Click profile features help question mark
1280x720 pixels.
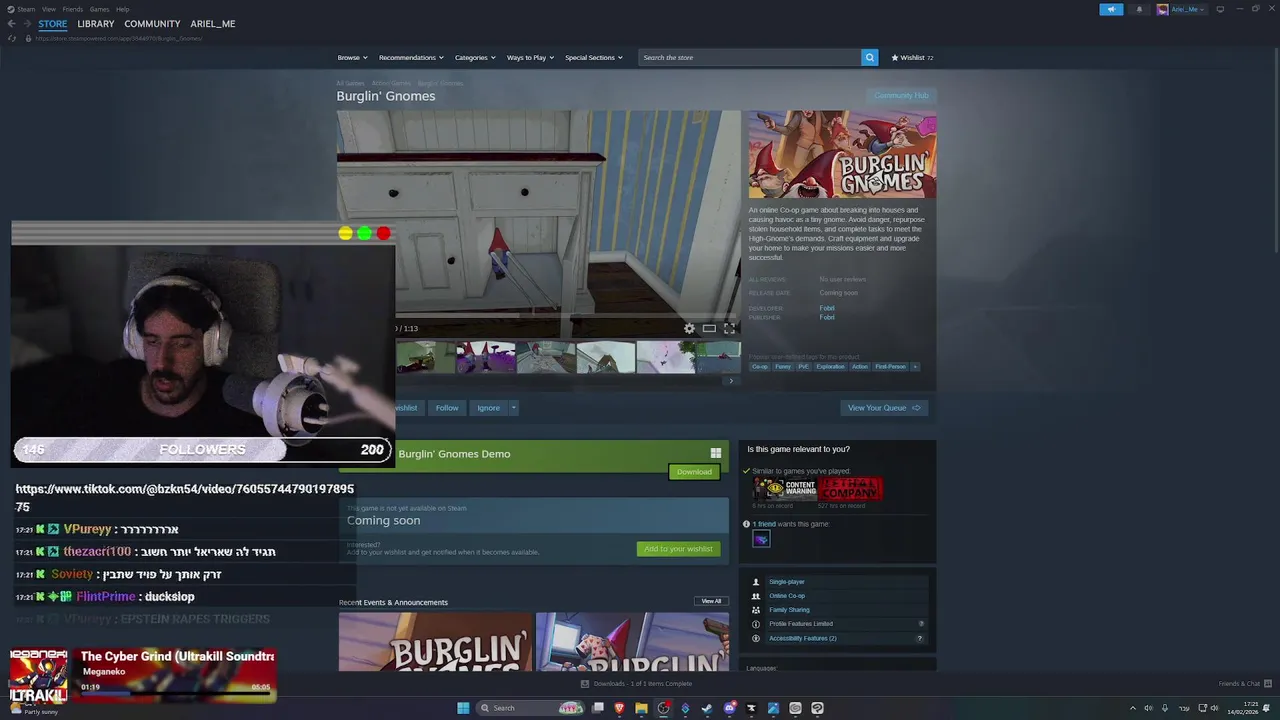pos(921,624)
